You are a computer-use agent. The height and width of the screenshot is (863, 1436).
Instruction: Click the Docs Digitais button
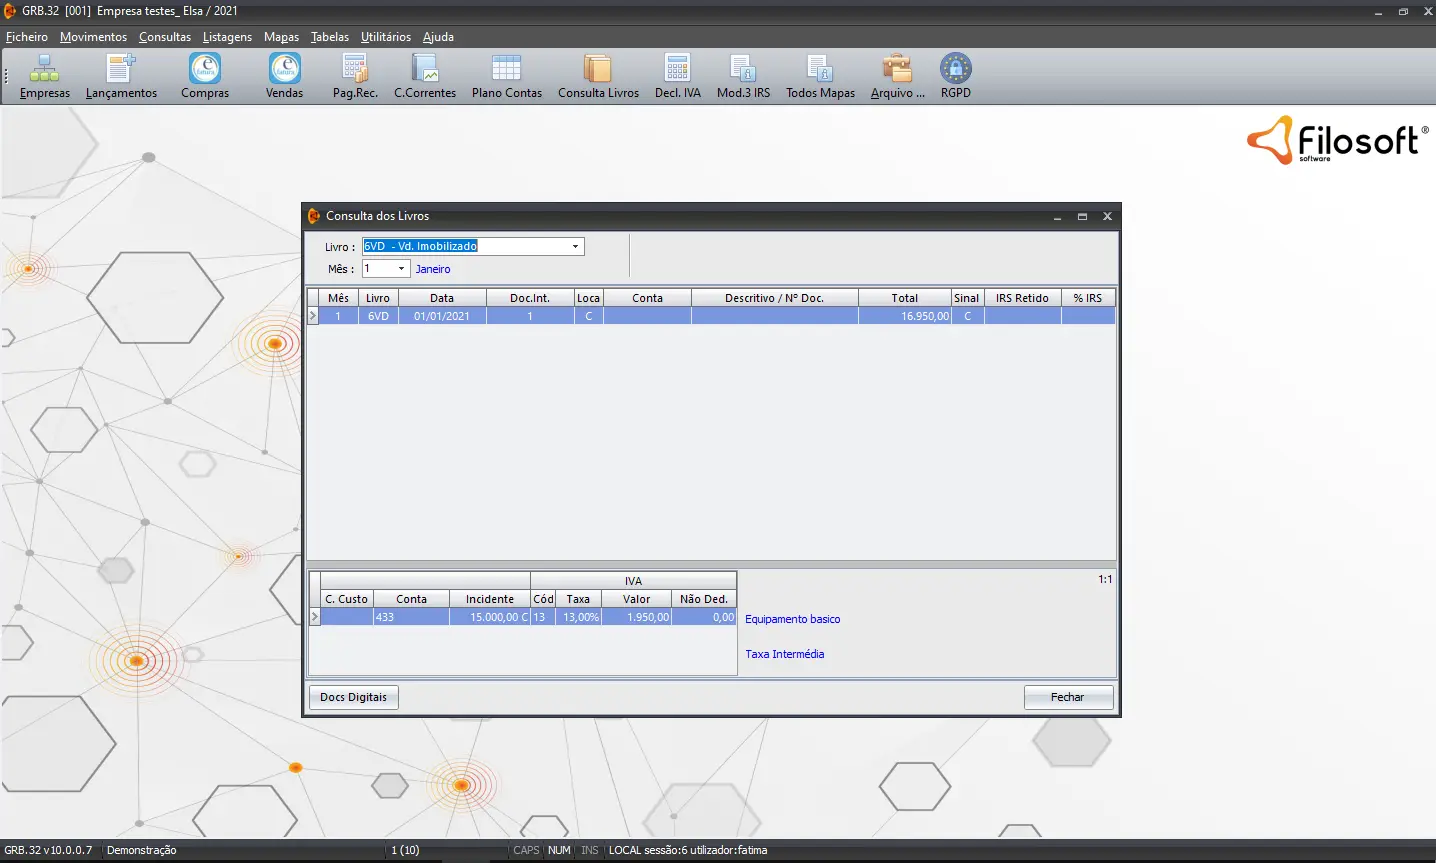353,698
